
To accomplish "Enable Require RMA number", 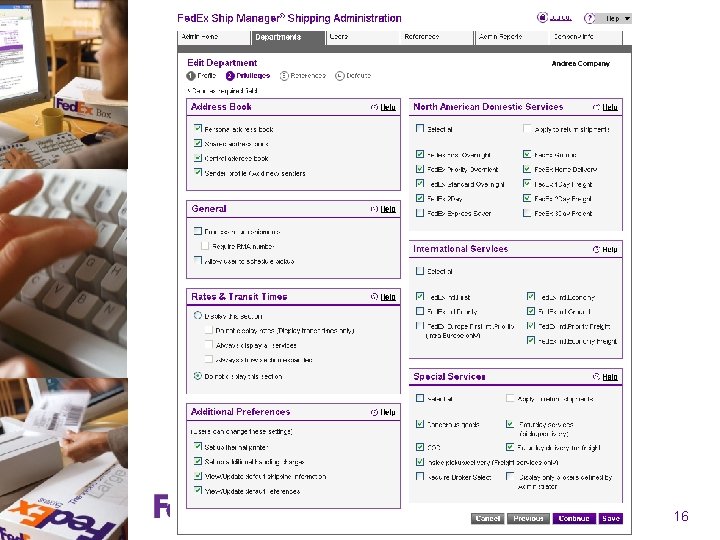I will [205, 246].
